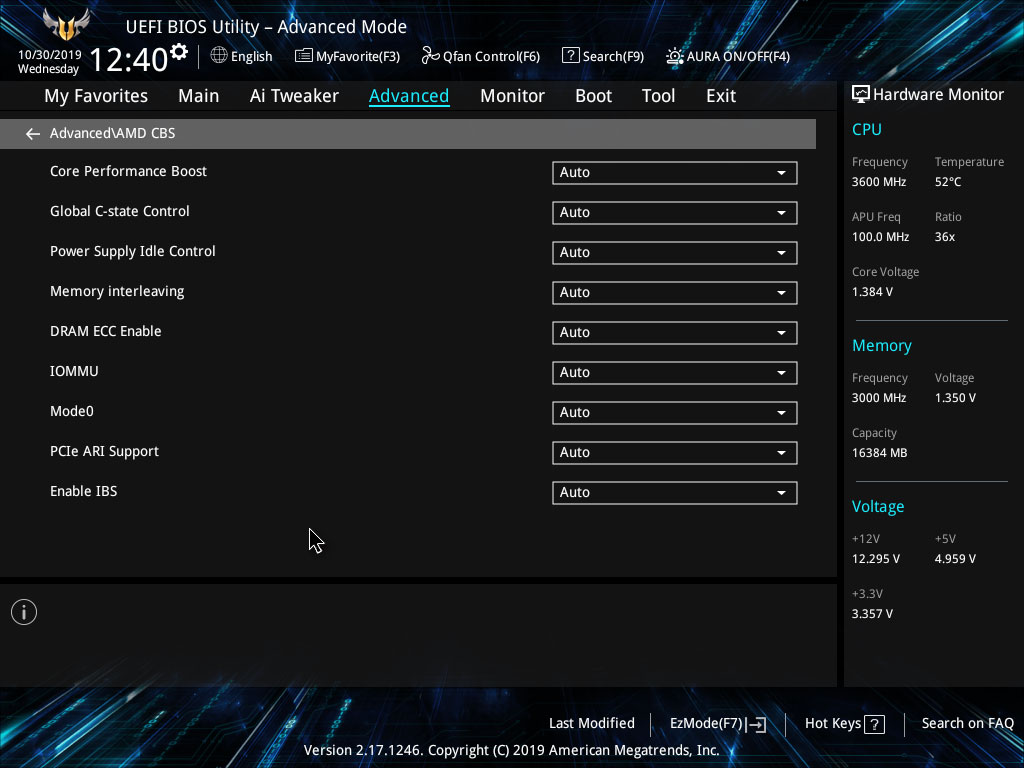1024x768 pixels.
Task: Switch to EzMode(F7) label
Action: pyautogui.click(x=706, y=724)
